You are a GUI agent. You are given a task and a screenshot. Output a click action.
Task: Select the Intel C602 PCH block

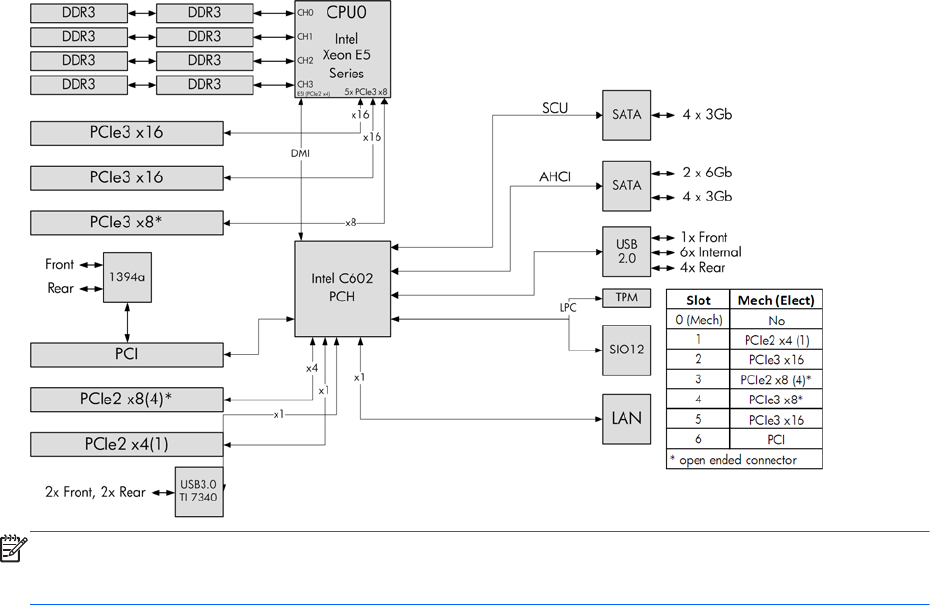343,289
